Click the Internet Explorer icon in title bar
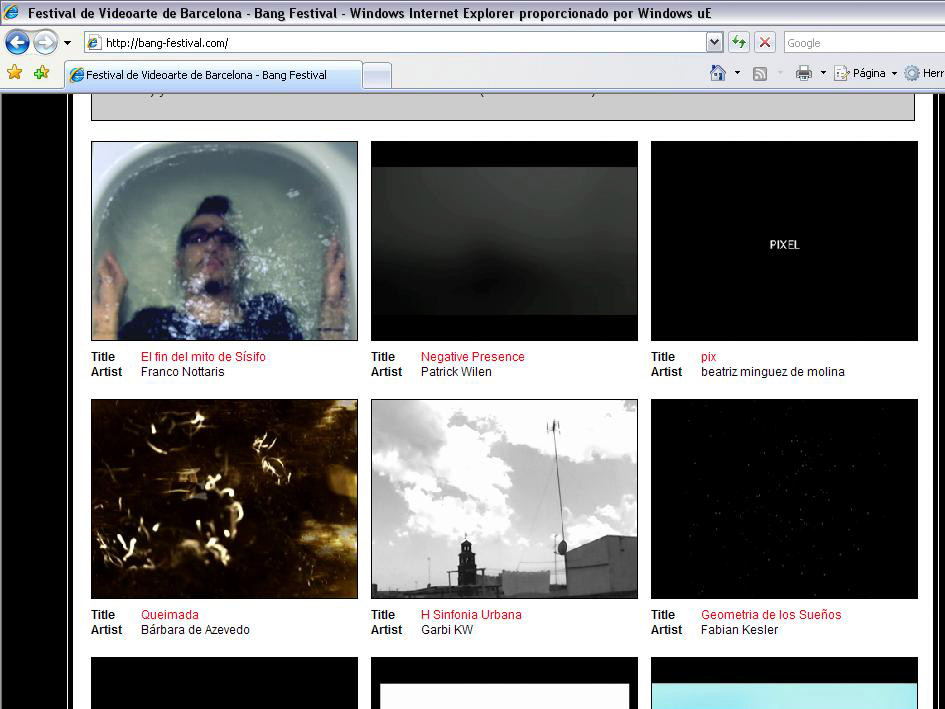945x709 pixels. point(11,12)
